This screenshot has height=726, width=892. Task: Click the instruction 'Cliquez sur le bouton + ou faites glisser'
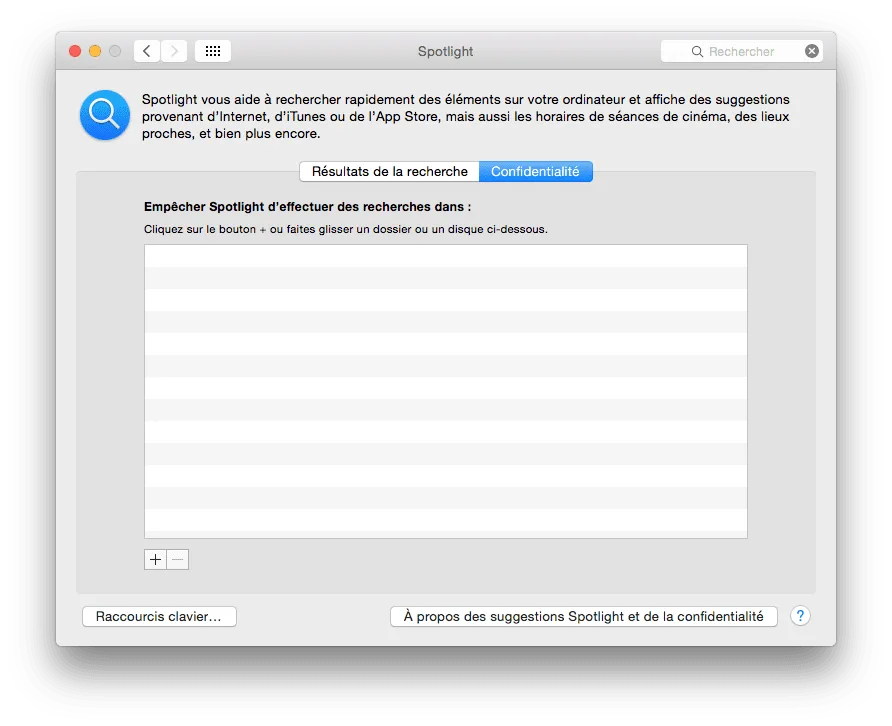(345, 229)
